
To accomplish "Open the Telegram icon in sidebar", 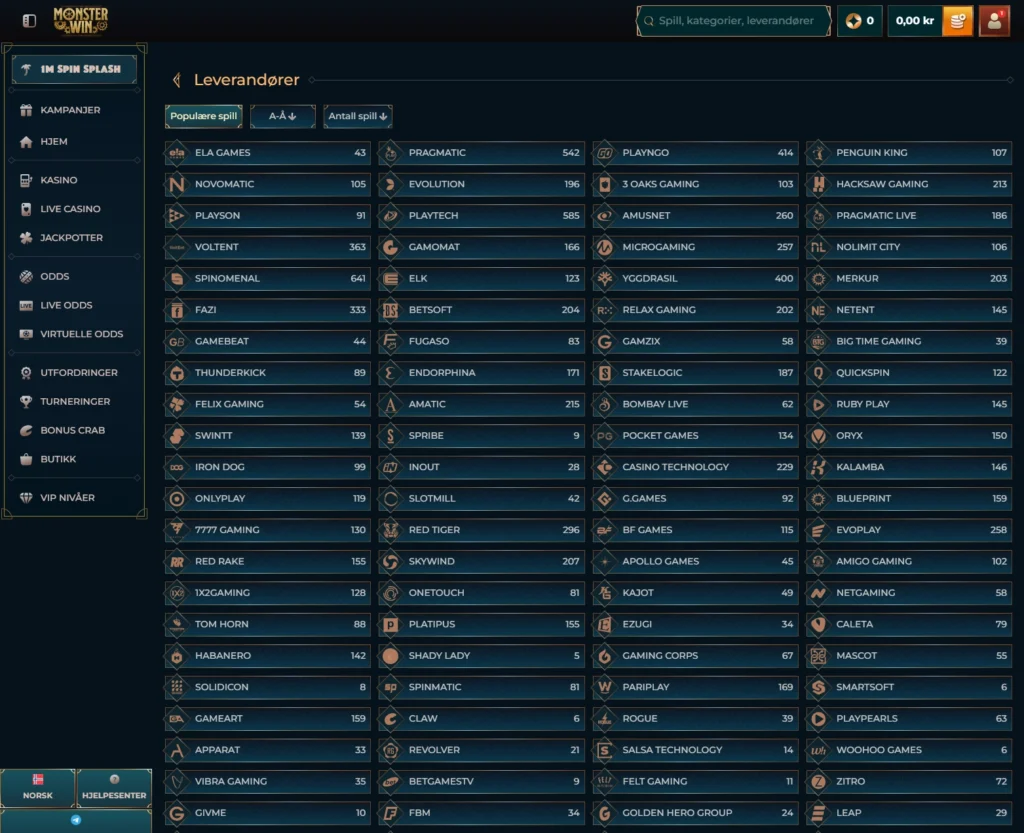I will 76,820.
